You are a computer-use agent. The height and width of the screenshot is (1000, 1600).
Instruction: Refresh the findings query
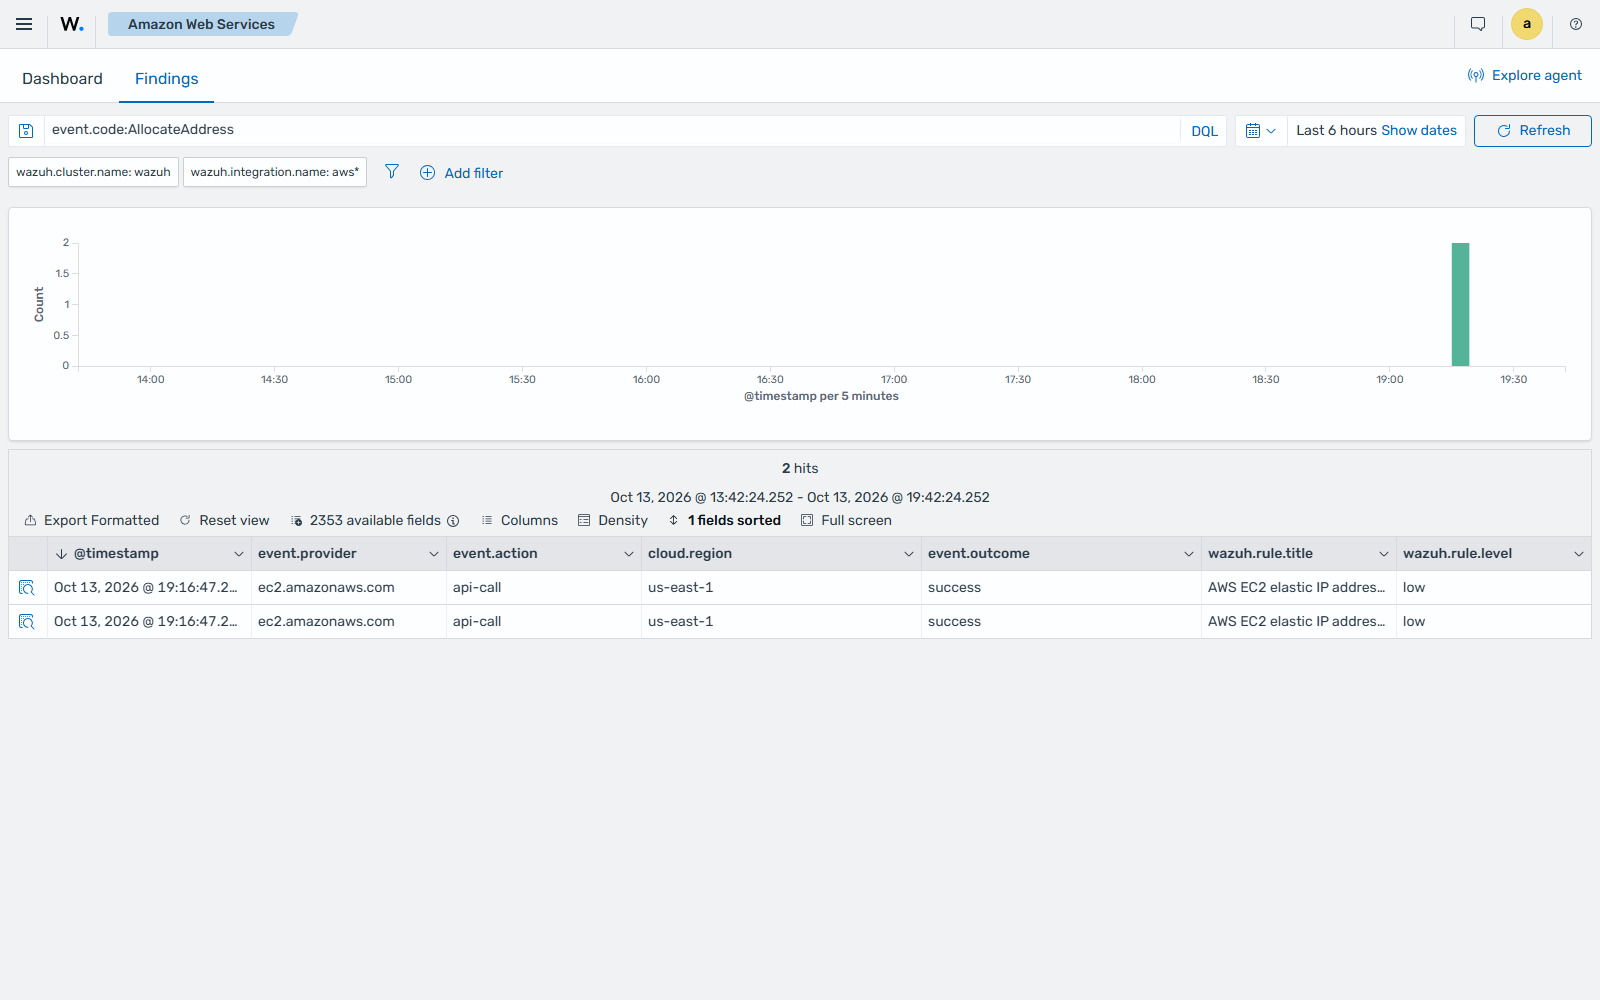tap(1532, 131)
